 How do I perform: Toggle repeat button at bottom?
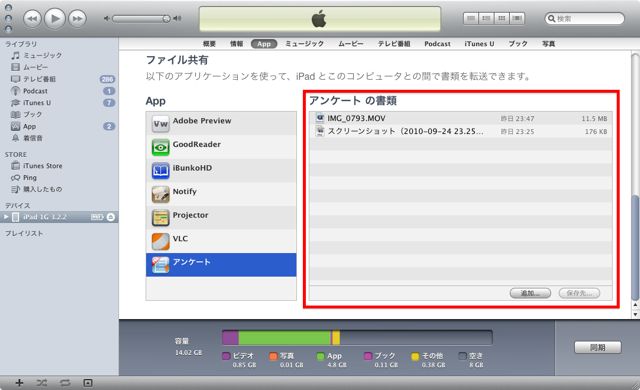pyautogui.click(x=65, y=383)
